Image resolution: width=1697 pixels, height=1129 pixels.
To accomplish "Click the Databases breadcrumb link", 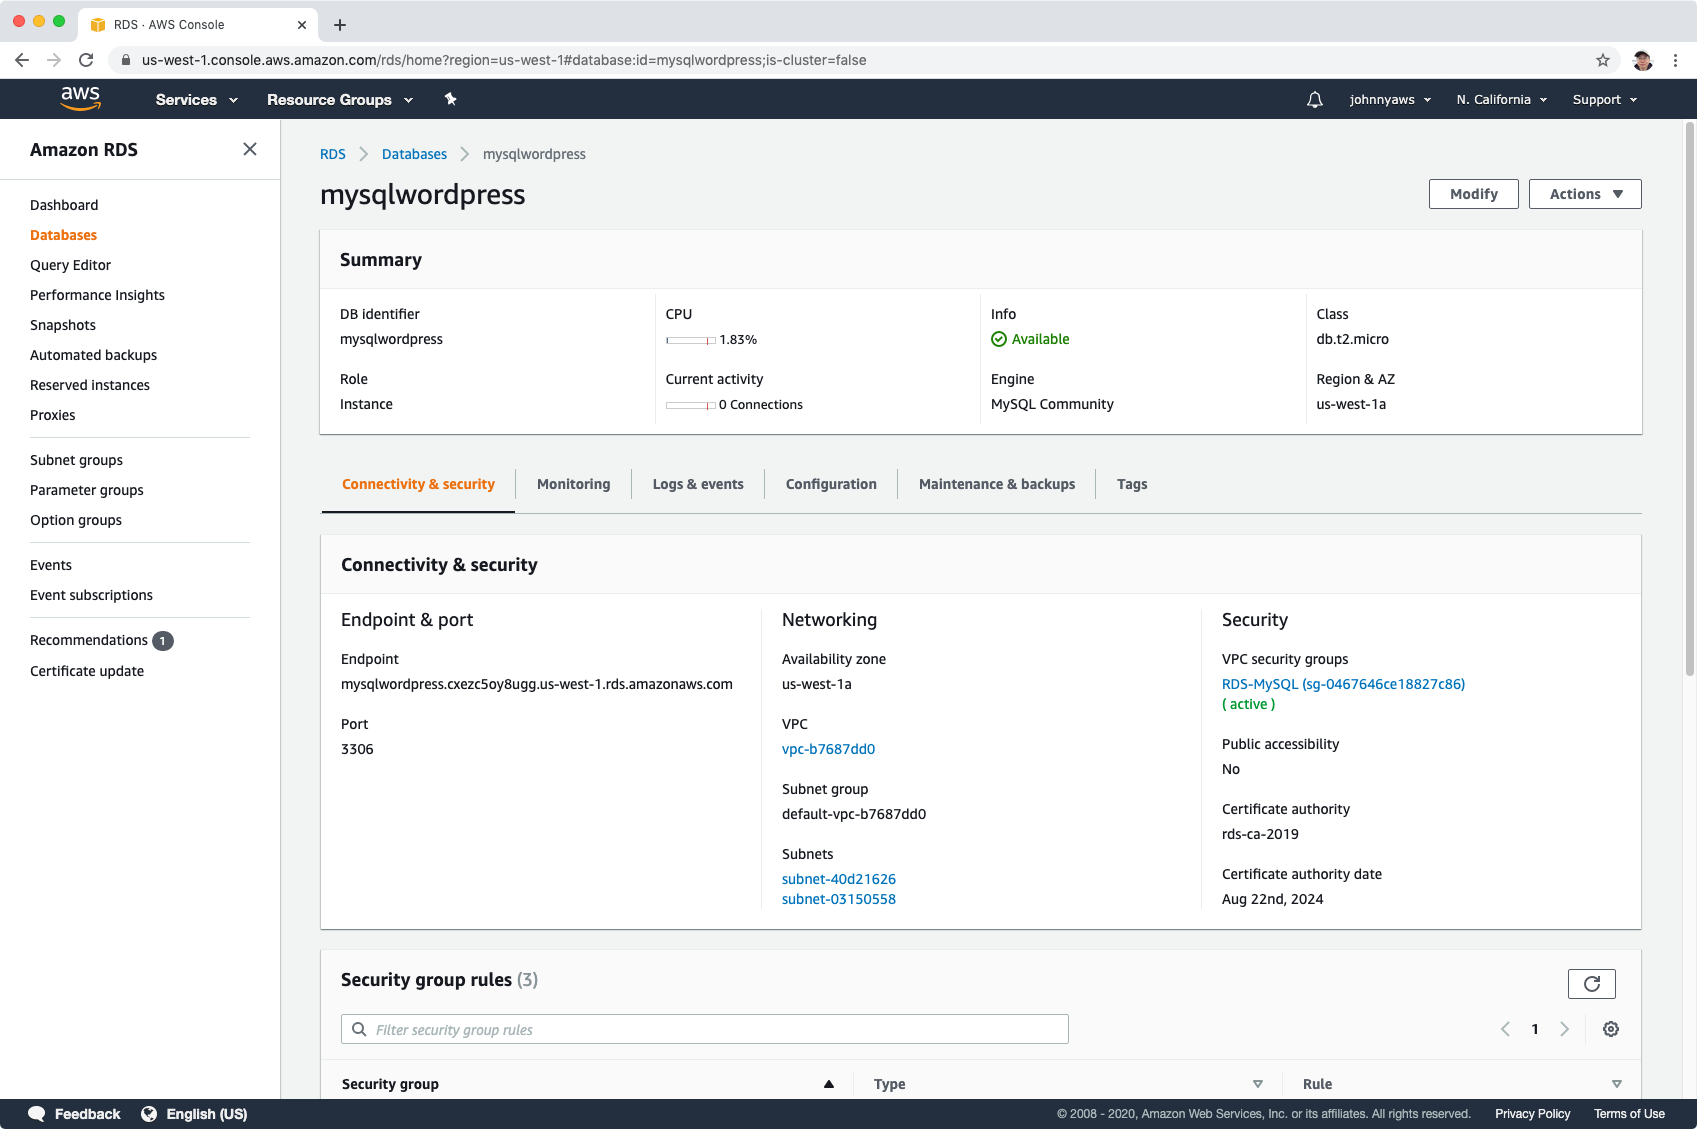I will [414, 154].
